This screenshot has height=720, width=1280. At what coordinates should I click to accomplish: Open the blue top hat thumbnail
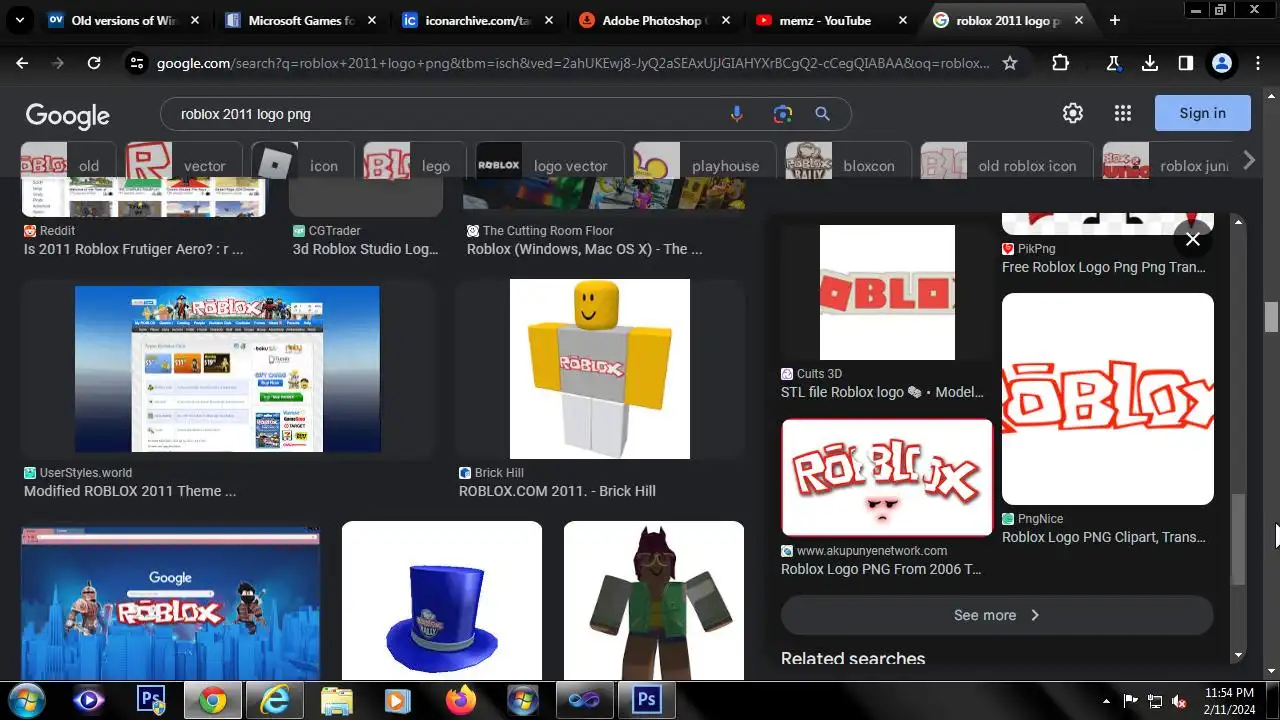(x=442, y=601)
